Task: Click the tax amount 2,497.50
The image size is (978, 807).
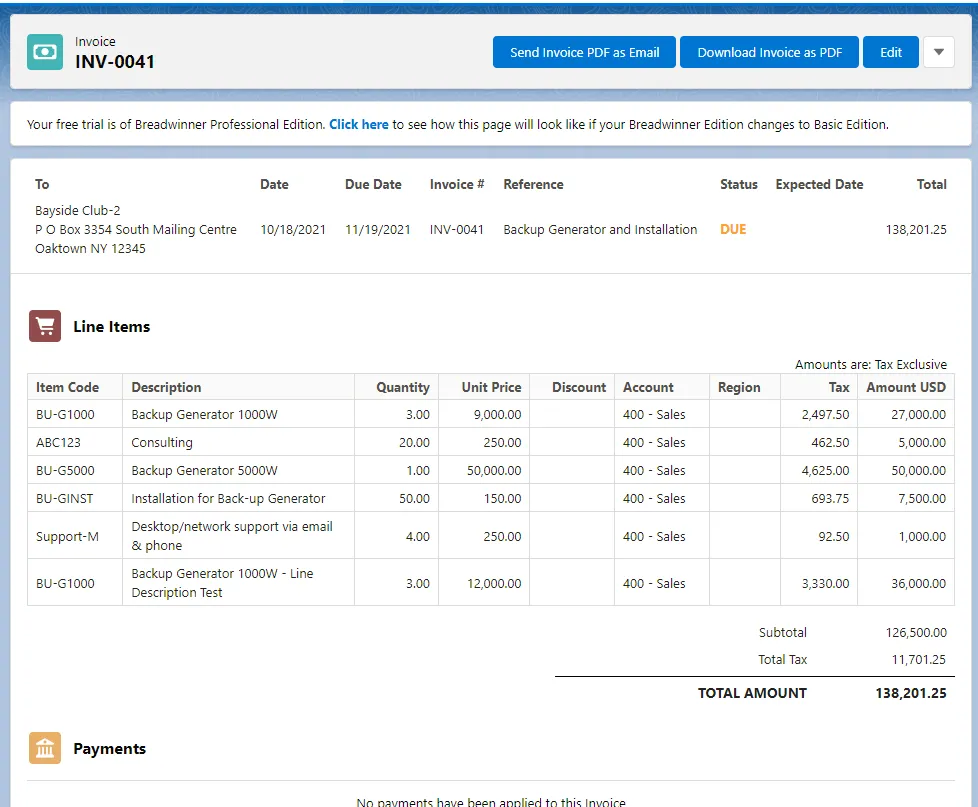Action: pos(825,415)
